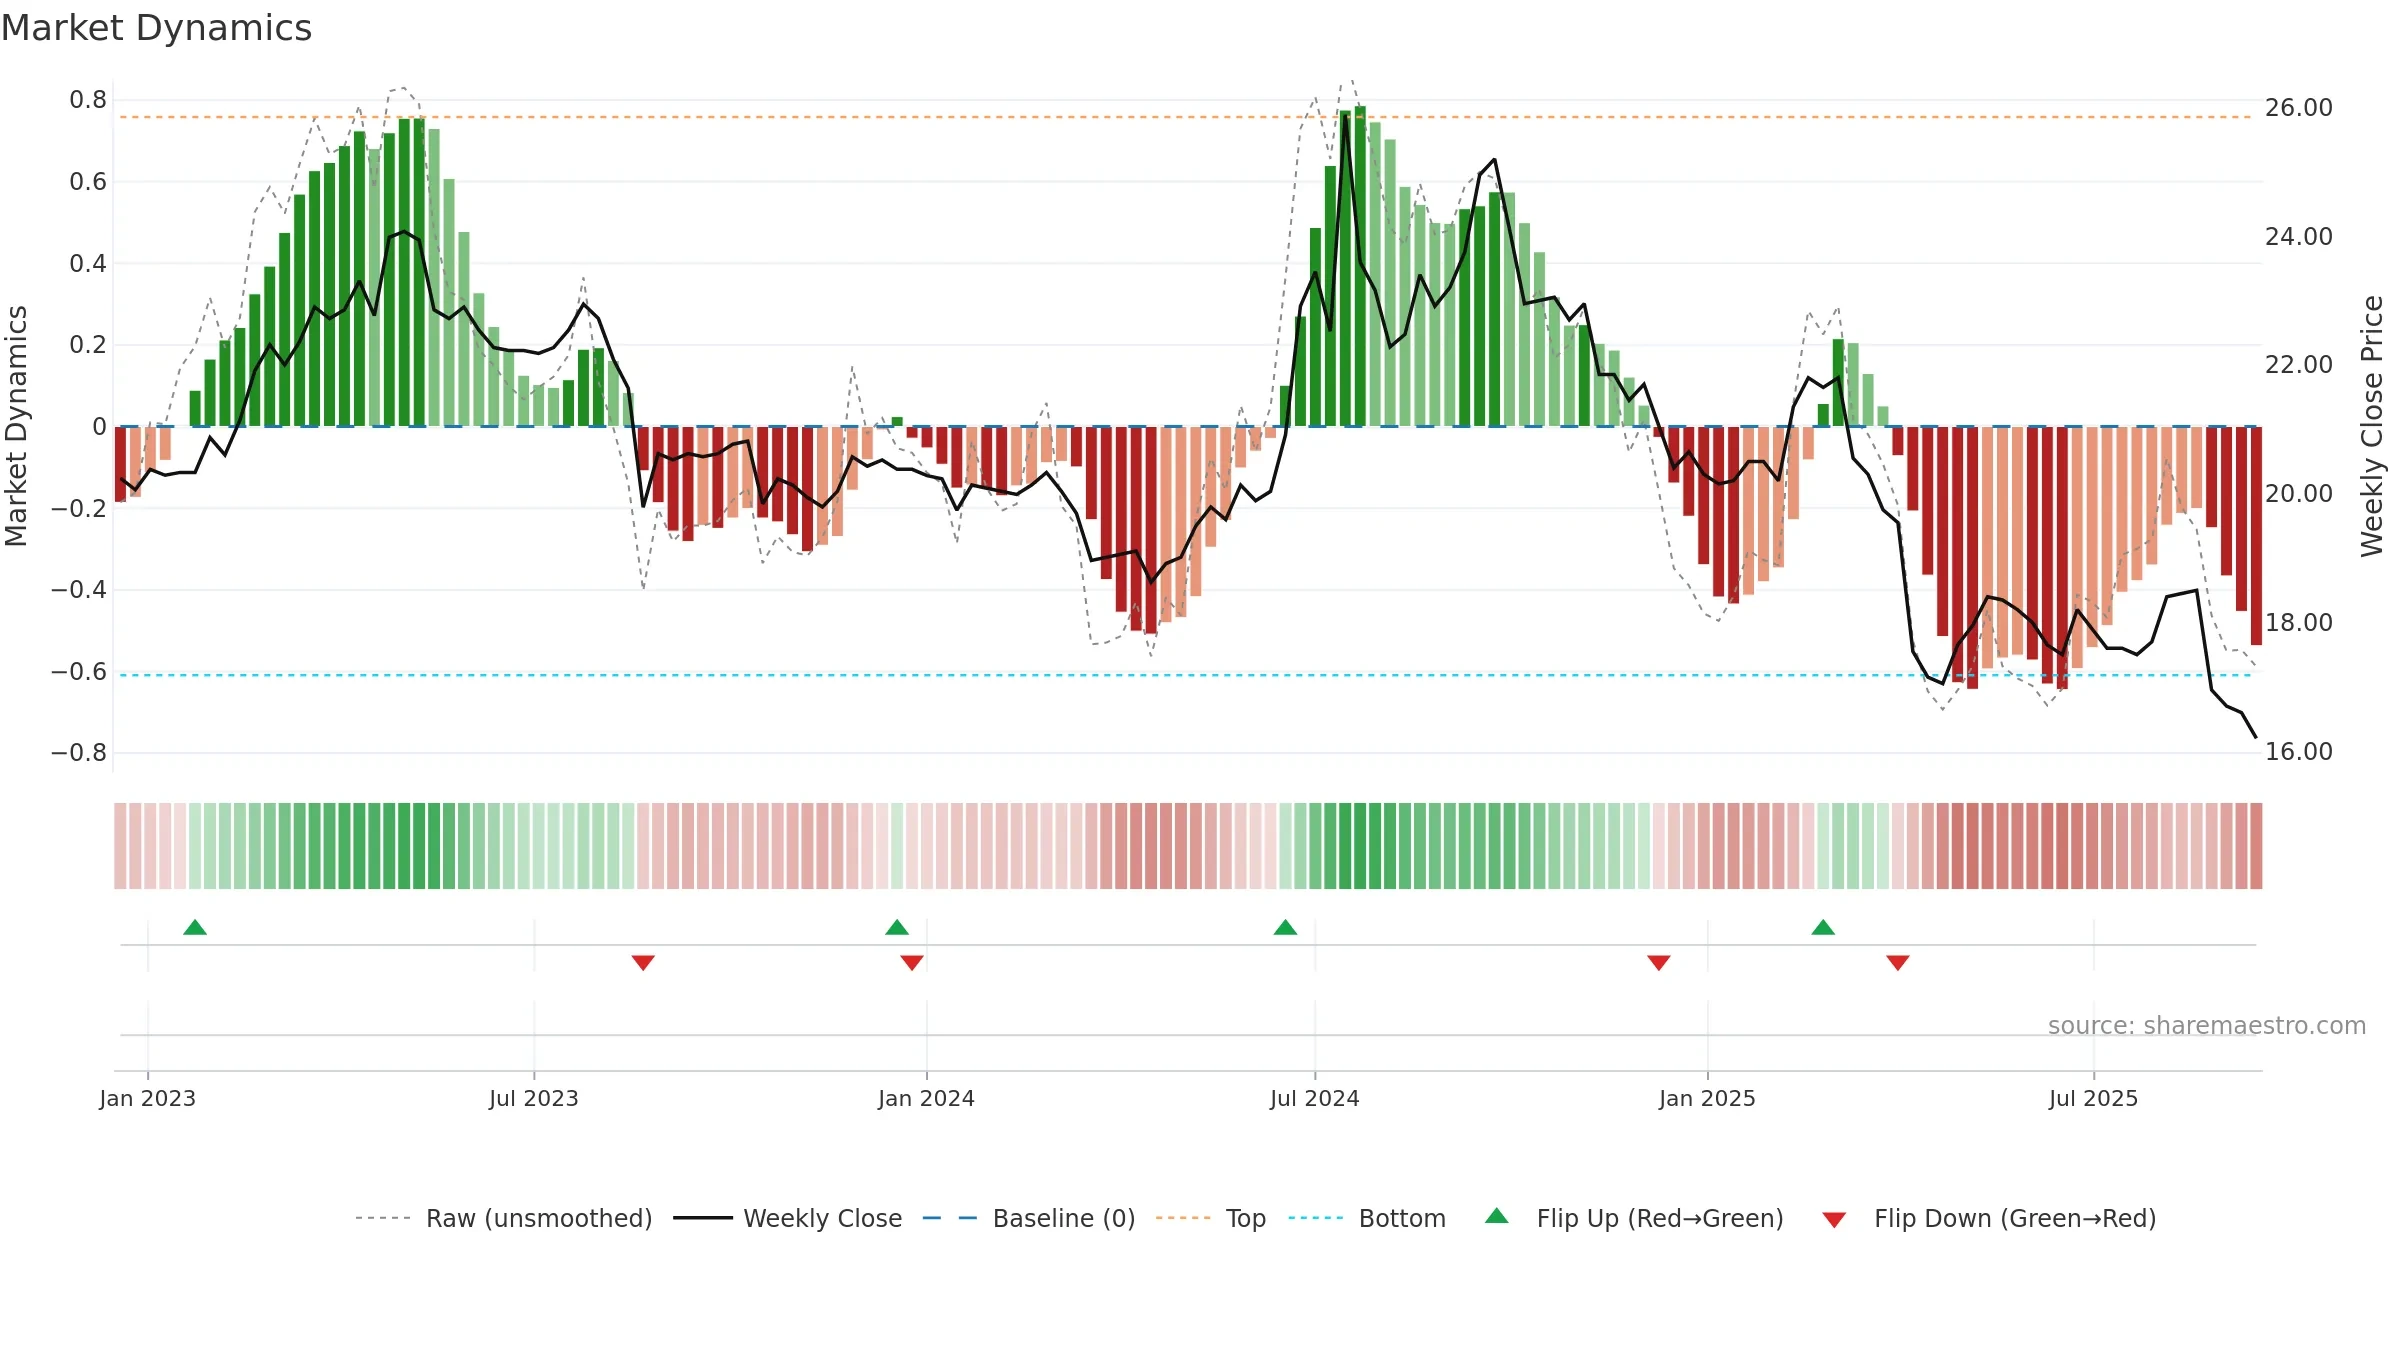Click the −0.8 left axis label
2400x1350 pixels.
click(79, 753)
